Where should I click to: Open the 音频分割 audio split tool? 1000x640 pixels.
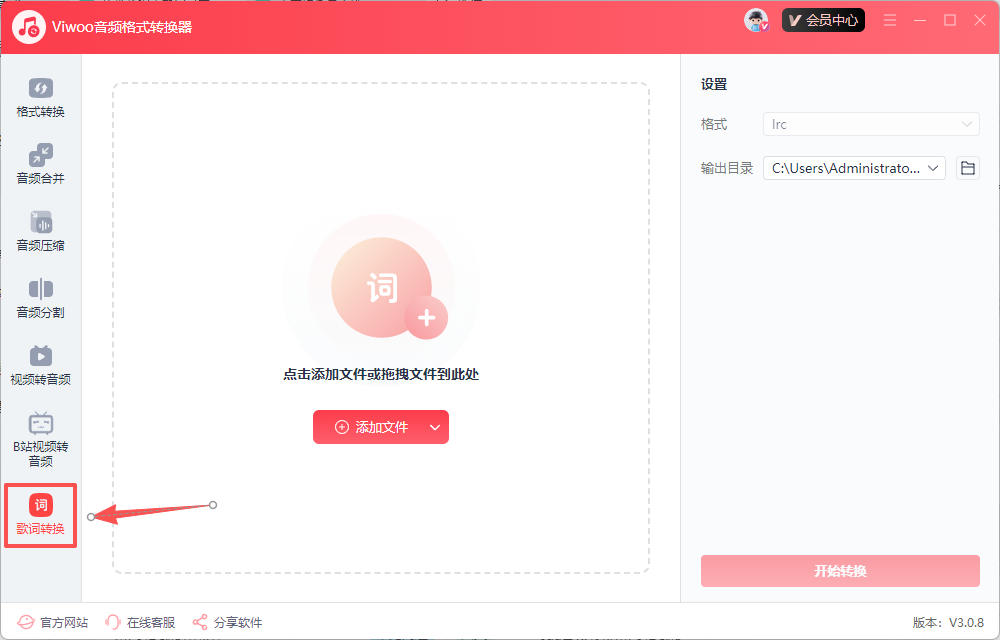pos(40,297)
